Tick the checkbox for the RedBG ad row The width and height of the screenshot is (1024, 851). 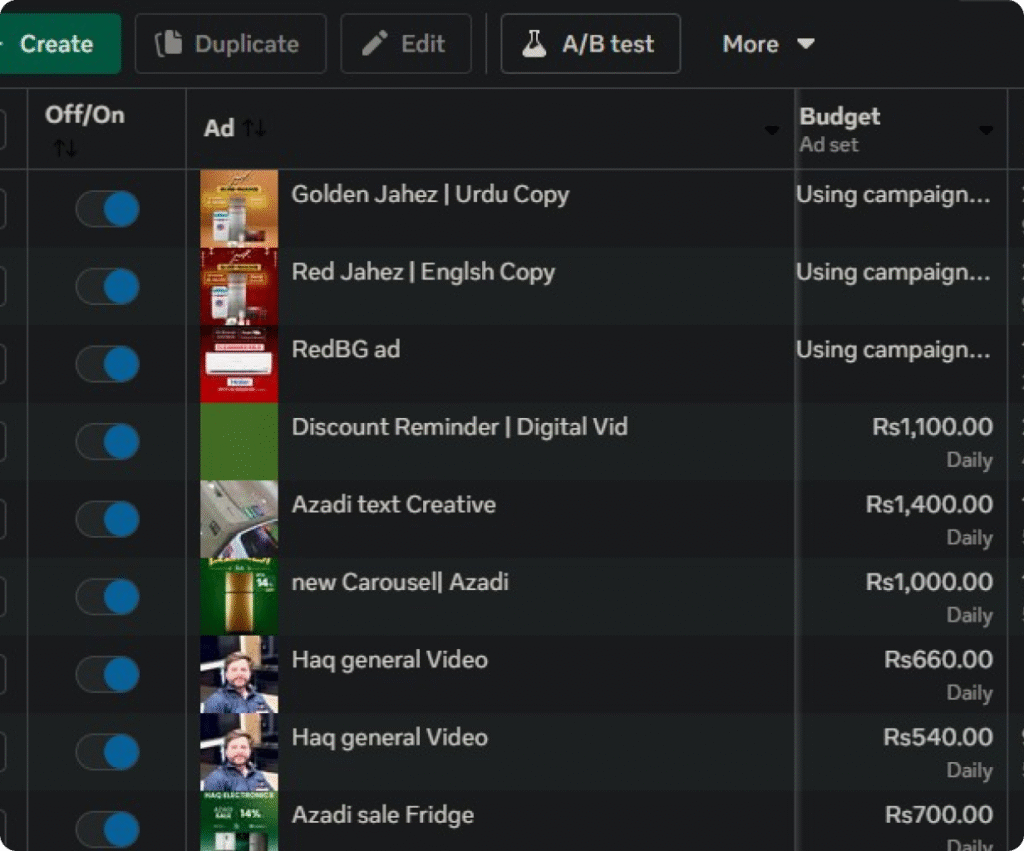pos(2,364)
